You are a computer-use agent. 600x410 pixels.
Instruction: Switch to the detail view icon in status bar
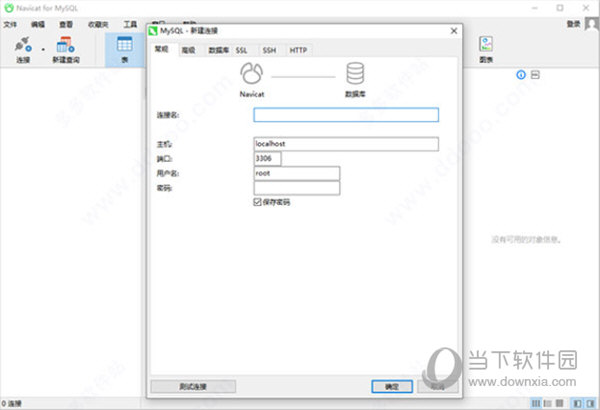click(x=548, y=403)
